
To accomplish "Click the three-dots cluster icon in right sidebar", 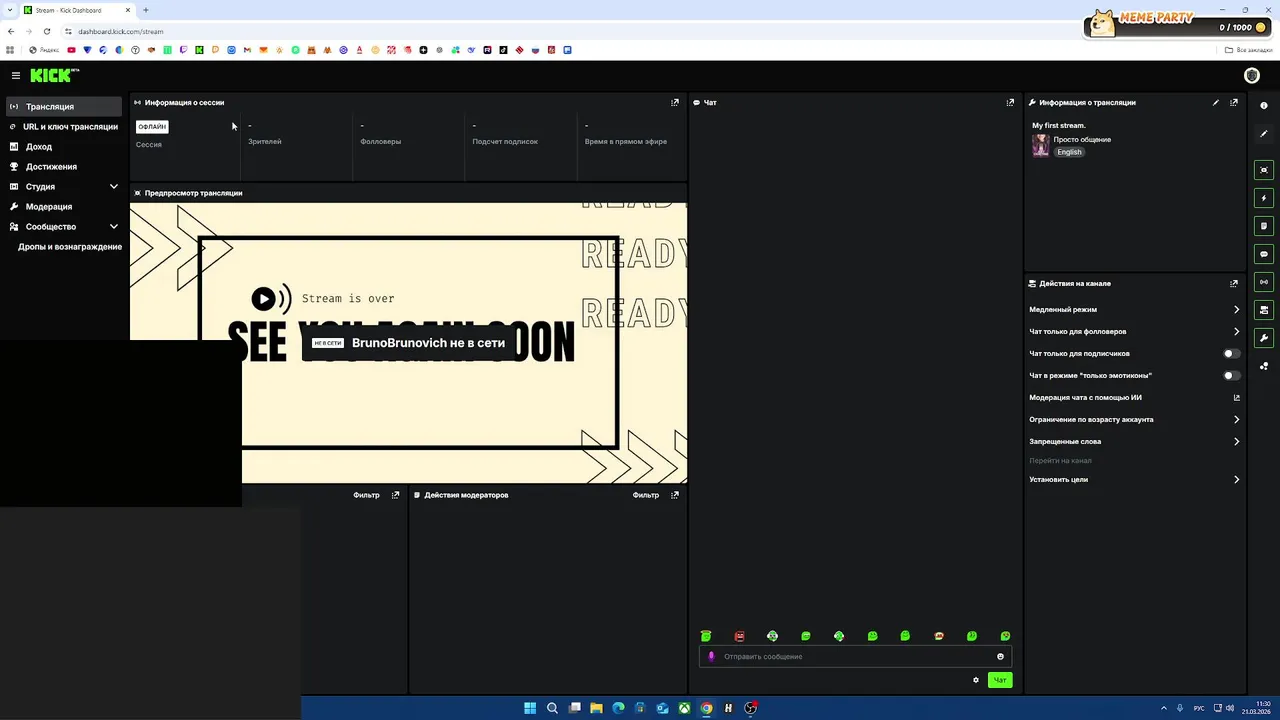I will click(x=1264, y=366).
